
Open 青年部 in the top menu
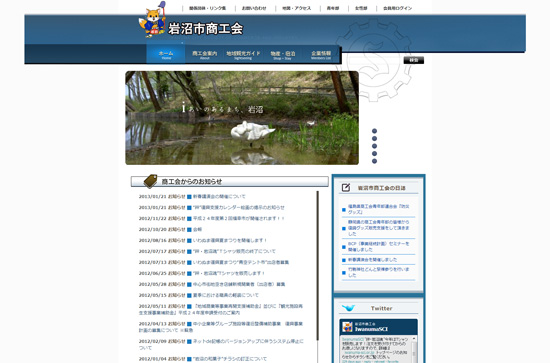[x=333, y=8]
